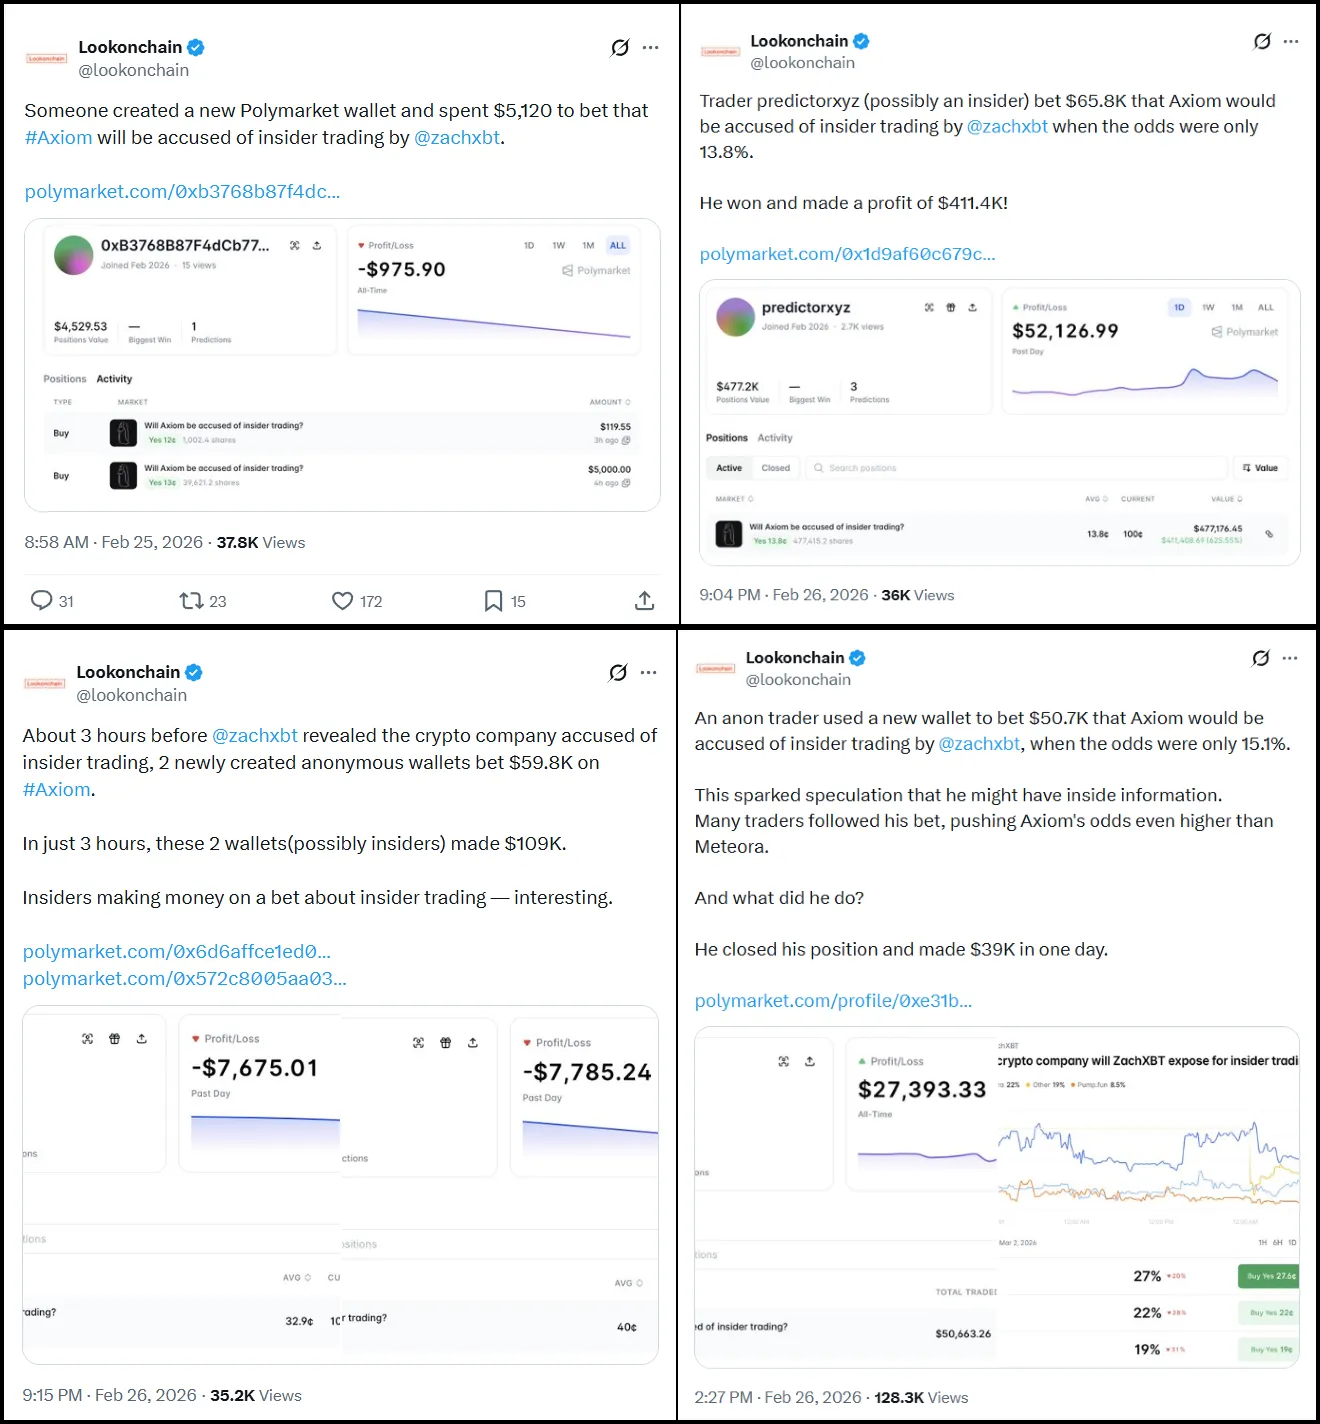
Task: Click the green Buy Yes 27.6¢ button
Action: coord(1270,1276)
